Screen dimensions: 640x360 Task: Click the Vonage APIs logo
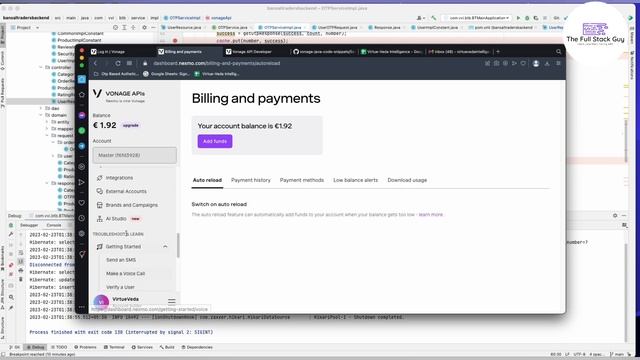coord(119,96)
